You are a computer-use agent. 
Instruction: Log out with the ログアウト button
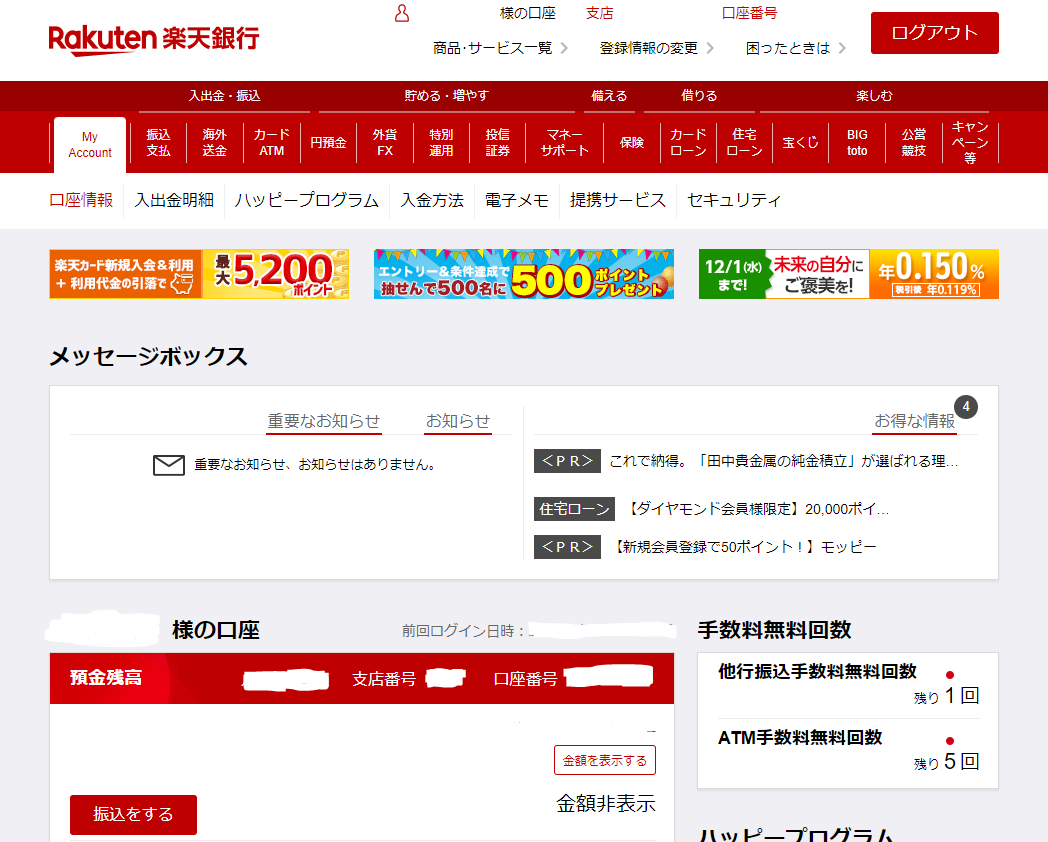pos(934,33)
